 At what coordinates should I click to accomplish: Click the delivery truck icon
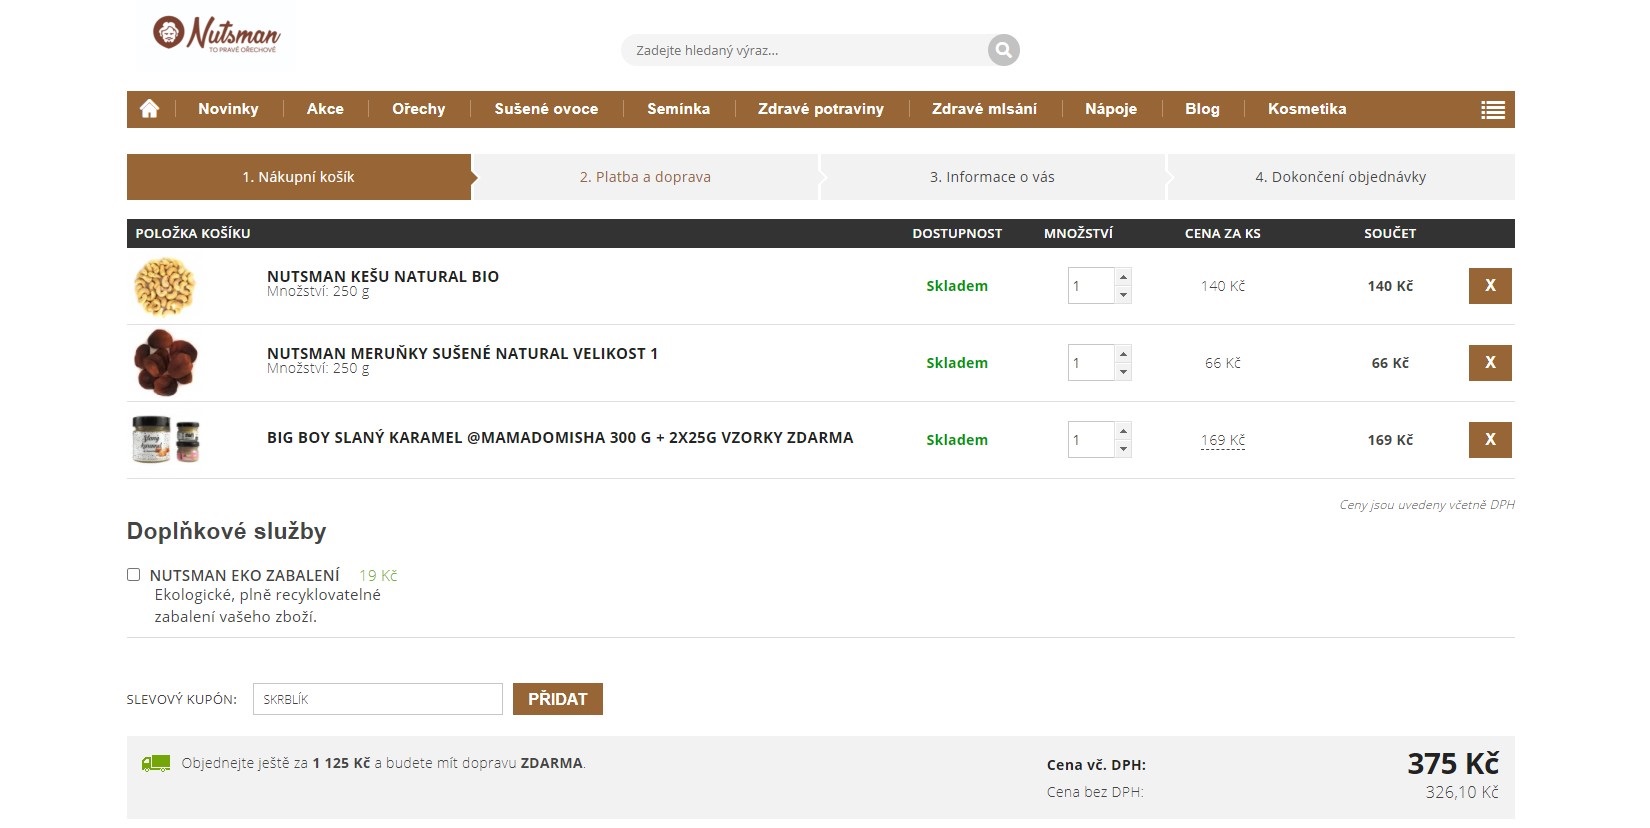pyautogui.click(x=156, y=764)
